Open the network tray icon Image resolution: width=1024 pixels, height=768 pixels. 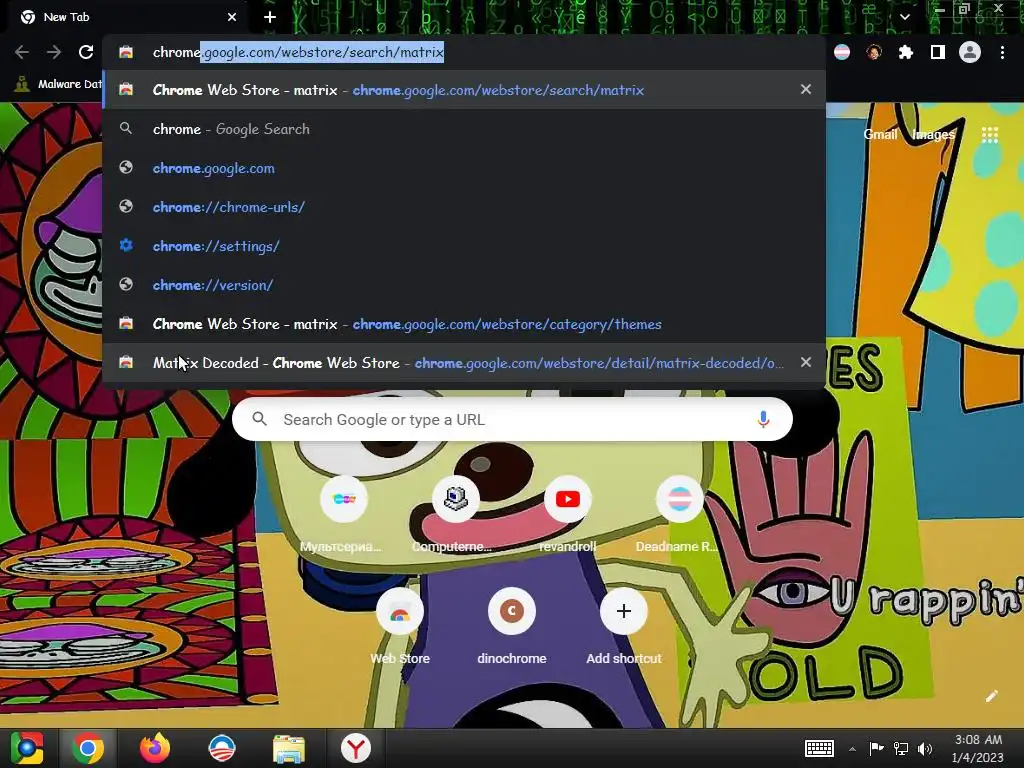[x=901, y=748]
